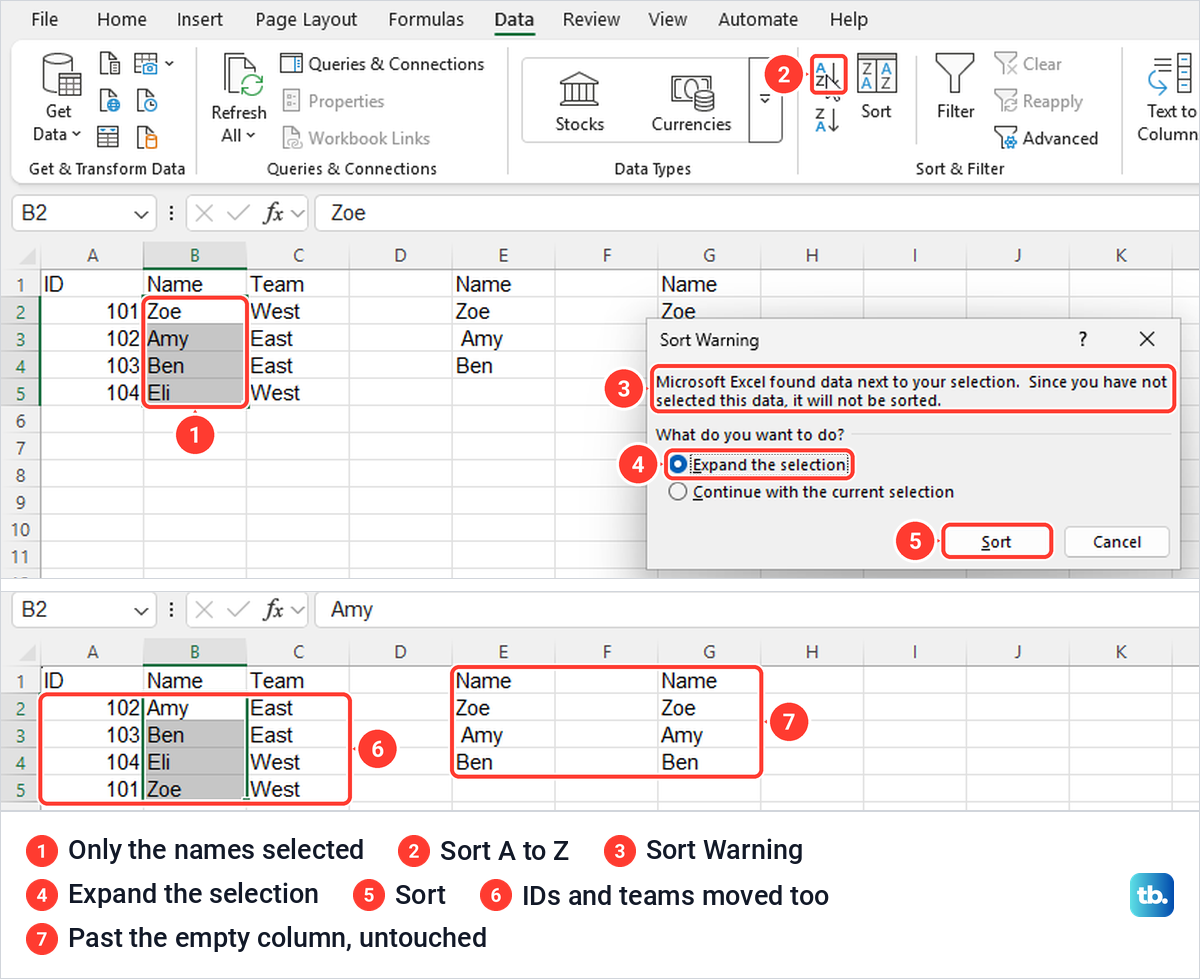Select cell Ben in column G
The height and width of the screenshot is (979, 1200).
click(x=709, y=762)
